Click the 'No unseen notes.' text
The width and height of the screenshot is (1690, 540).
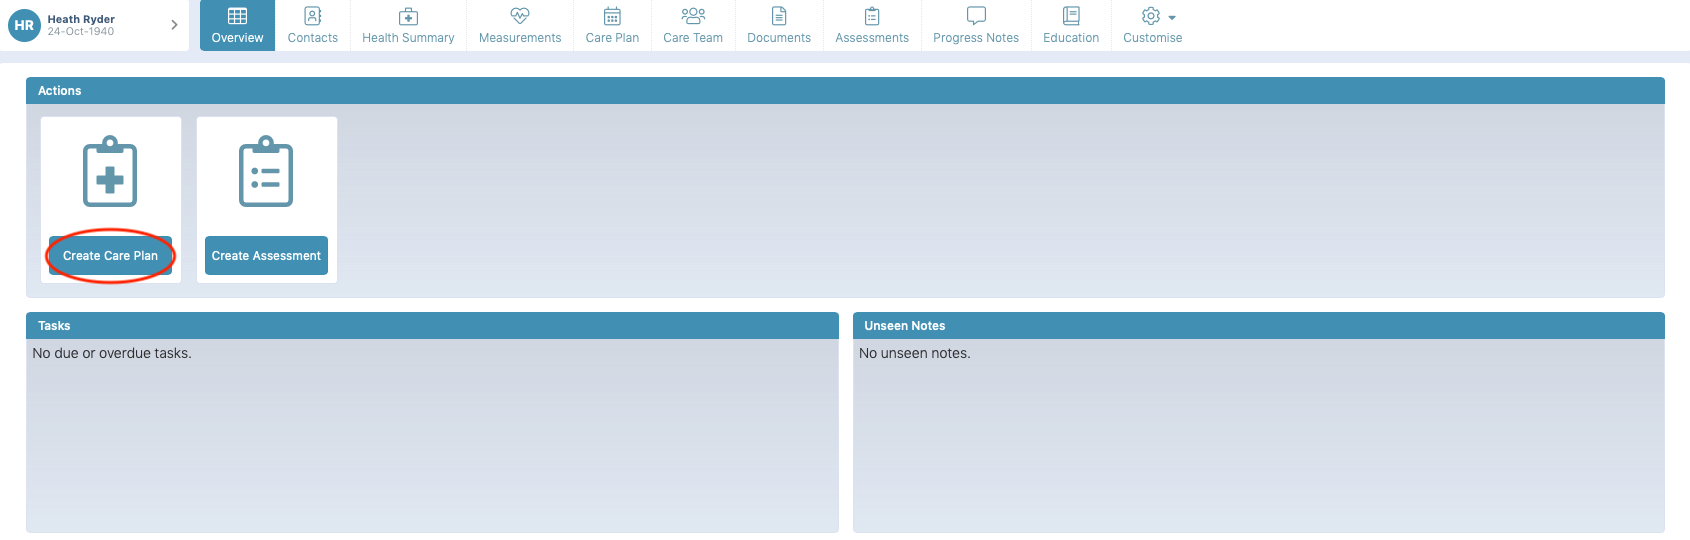915,353
